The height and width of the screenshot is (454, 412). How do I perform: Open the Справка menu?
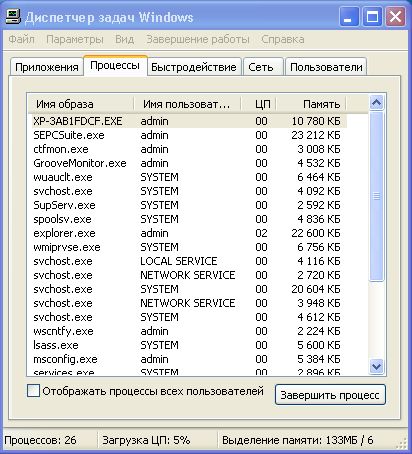[283, 39]
